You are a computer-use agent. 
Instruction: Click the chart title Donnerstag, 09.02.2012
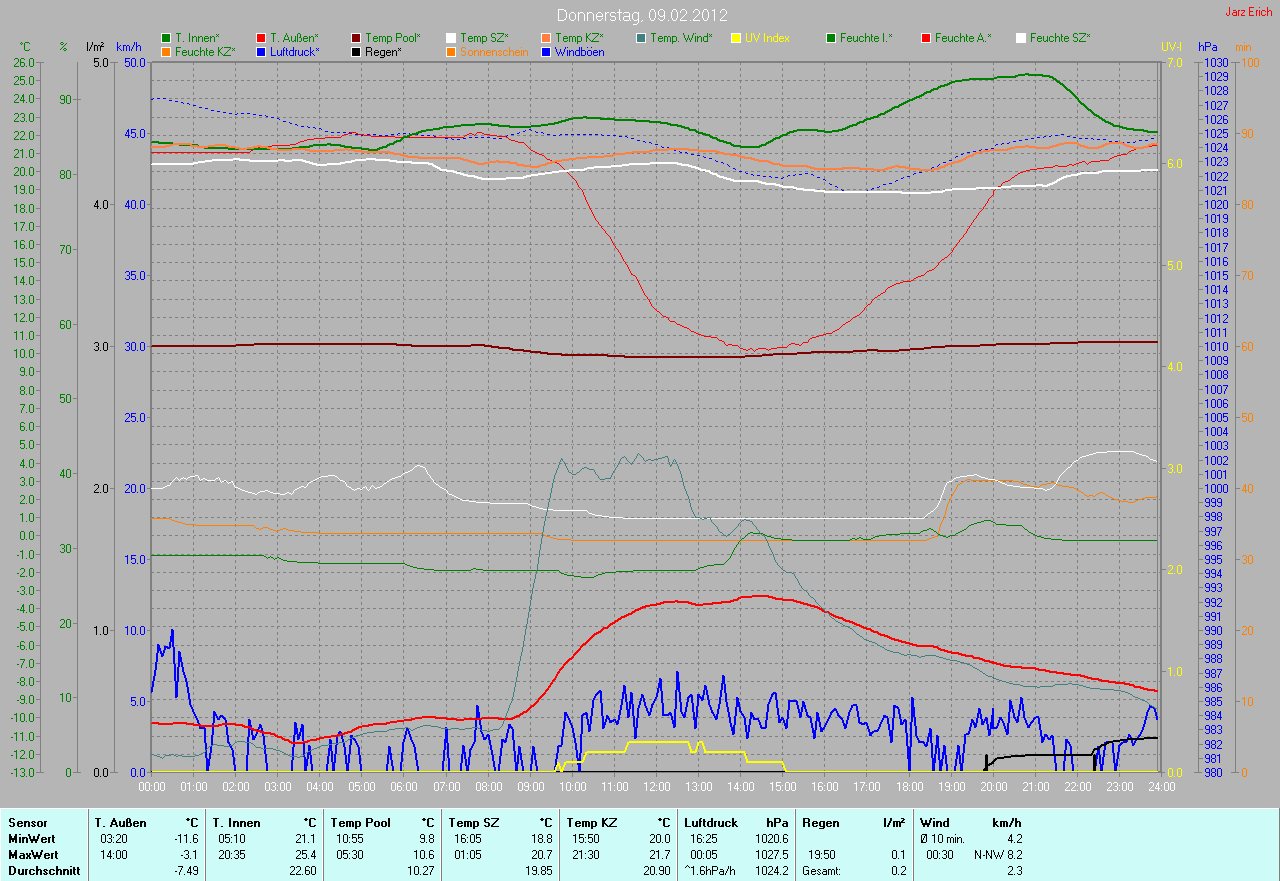pyautogui.click(x=641, y=15)
